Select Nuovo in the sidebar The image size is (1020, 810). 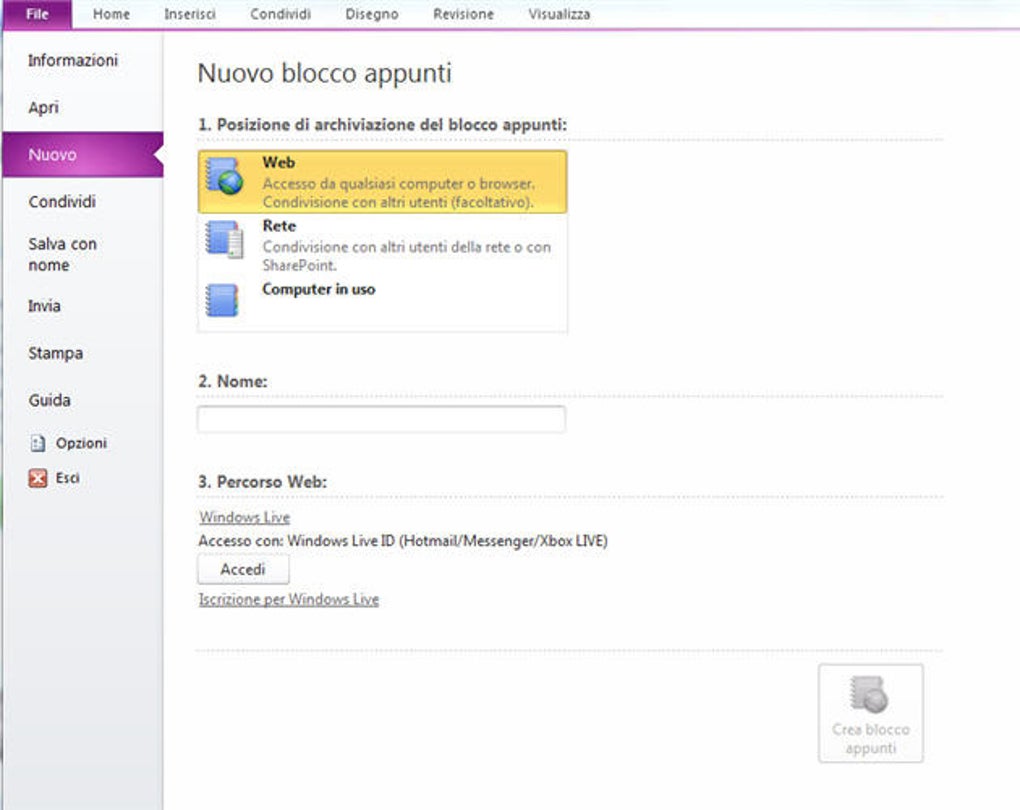pyautogui.click(x=83, y=154)
